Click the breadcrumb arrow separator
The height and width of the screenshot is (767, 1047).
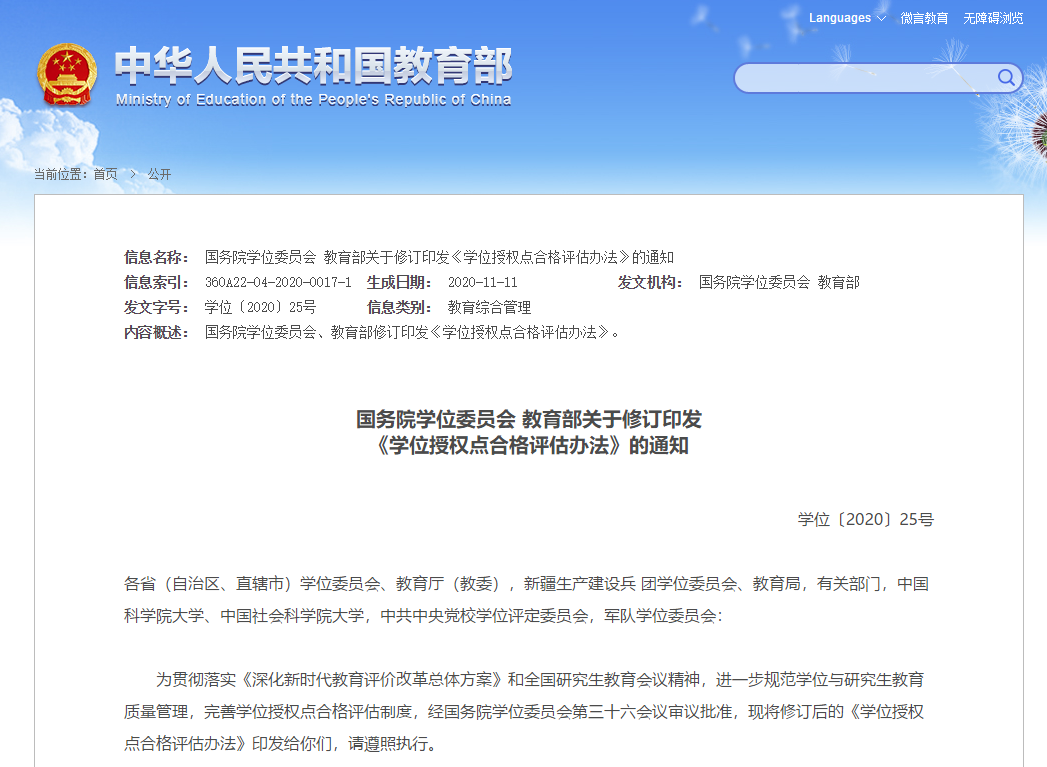tap(132, 174)
